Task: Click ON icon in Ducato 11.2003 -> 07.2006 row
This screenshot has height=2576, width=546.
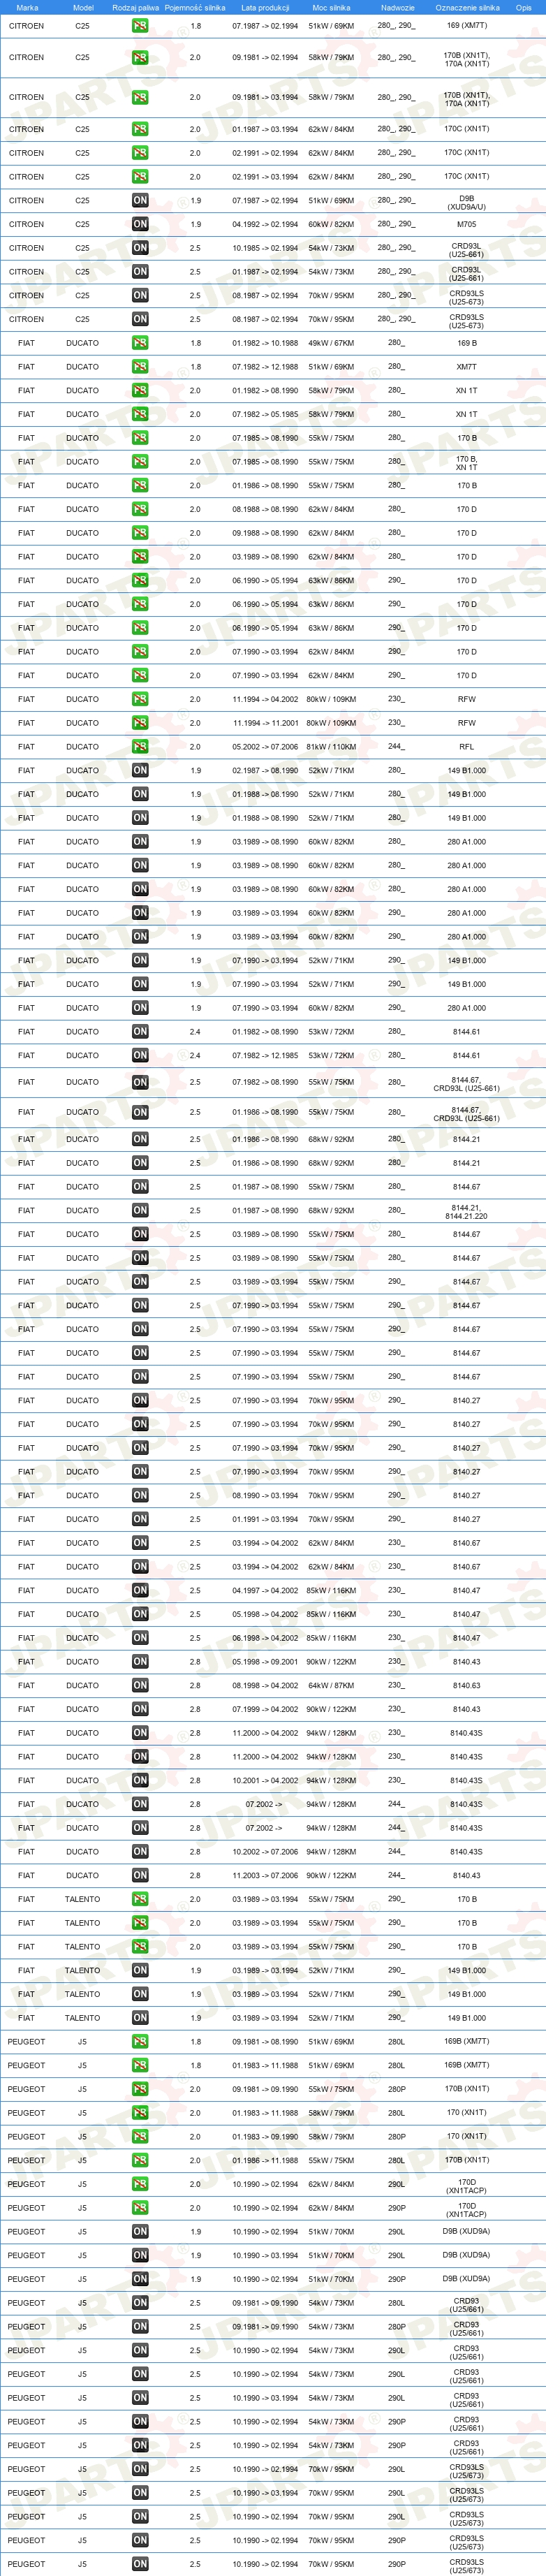Action: click(140, 1876)
